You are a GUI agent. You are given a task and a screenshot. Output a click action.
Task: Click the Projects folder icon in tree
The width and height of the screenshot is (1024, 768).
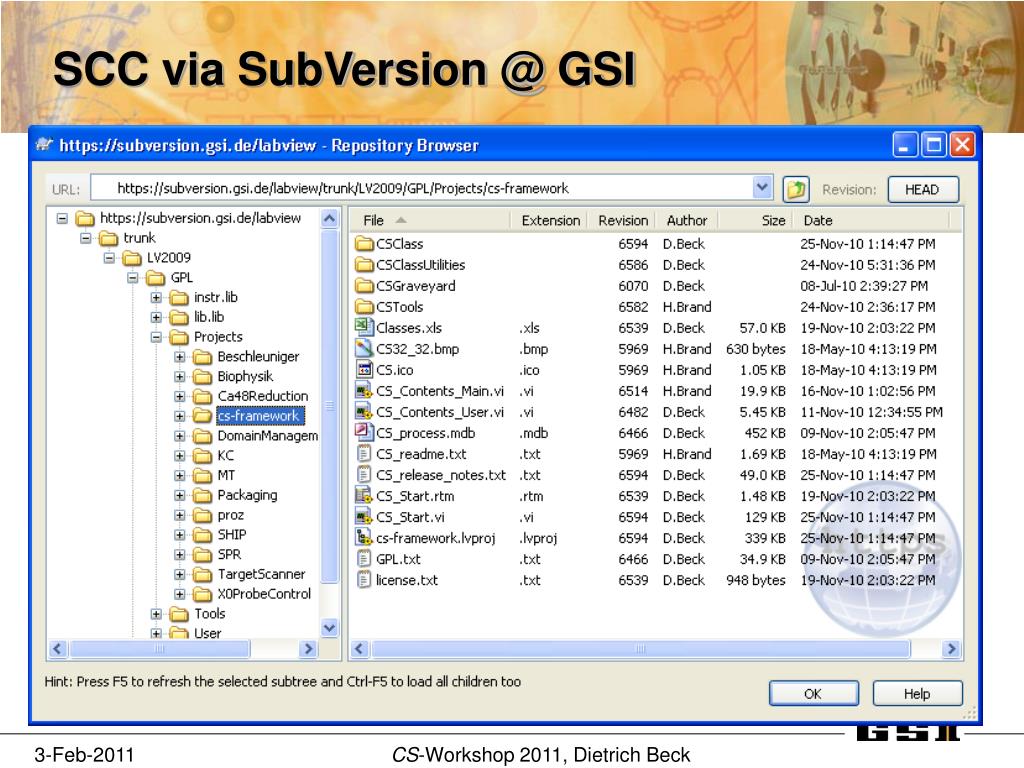(x=179, y=338)
